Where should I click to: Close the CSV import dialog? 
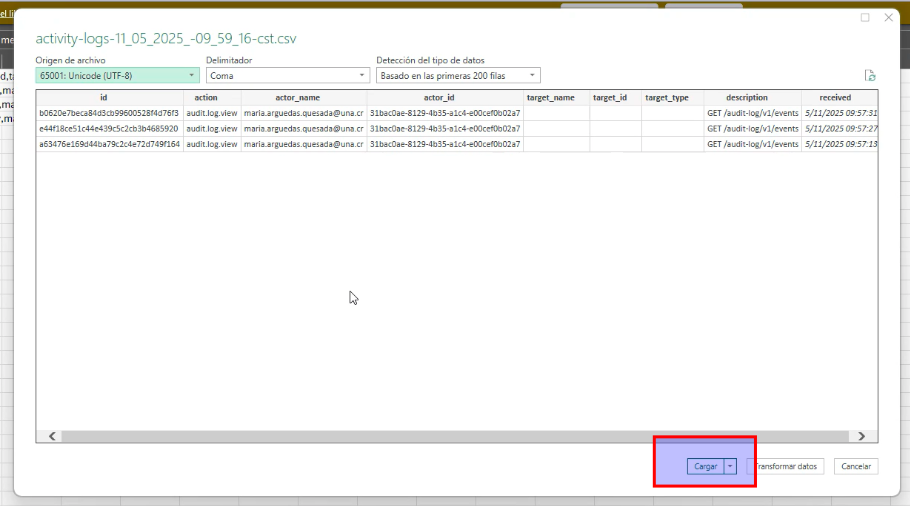click(x=888, y=18)
